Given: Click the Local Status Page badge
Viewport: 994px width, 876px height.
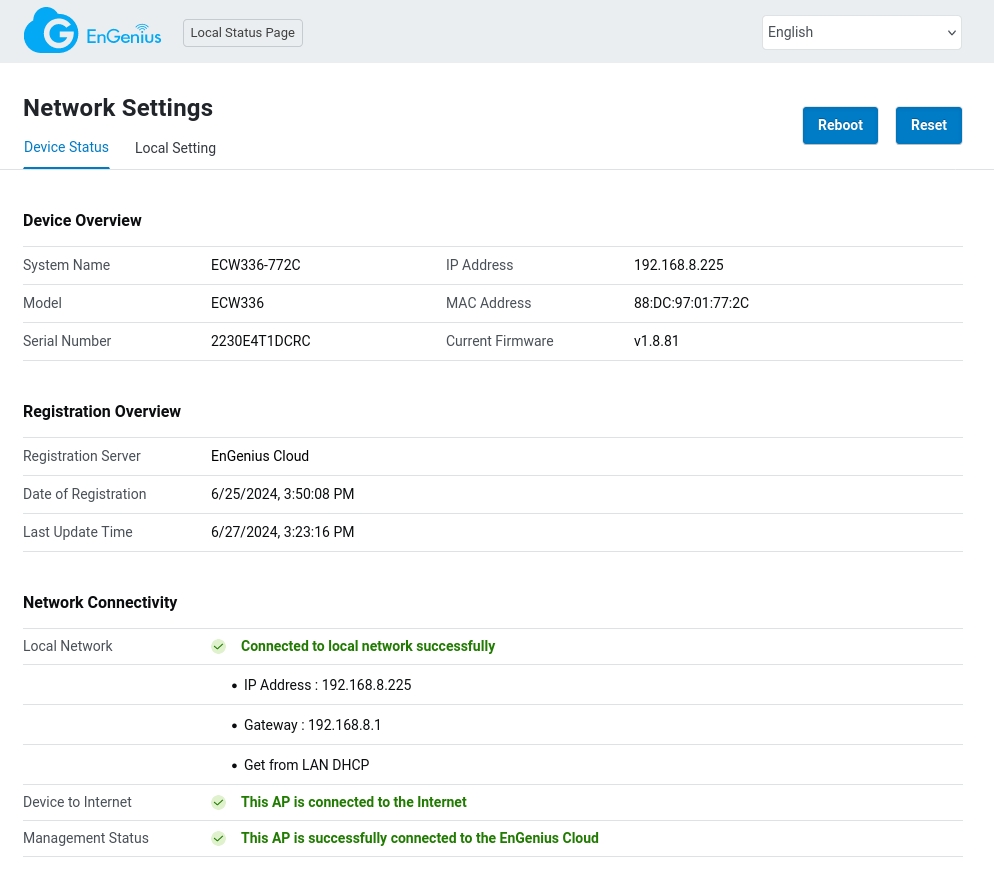Looking at the screenshot, I should [x=242, y=33].
